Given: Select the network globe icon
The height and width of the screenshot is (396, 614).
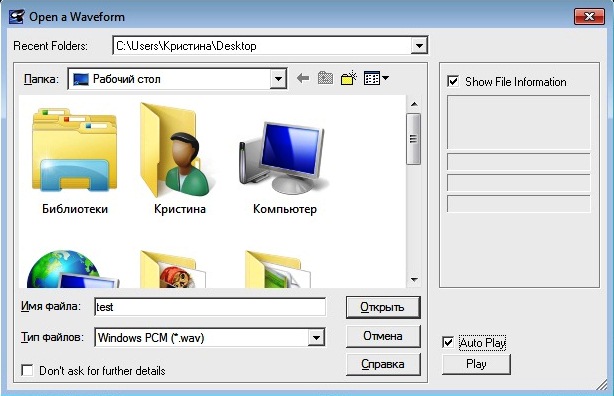Looking at the screenshot, I should (72, 269).
